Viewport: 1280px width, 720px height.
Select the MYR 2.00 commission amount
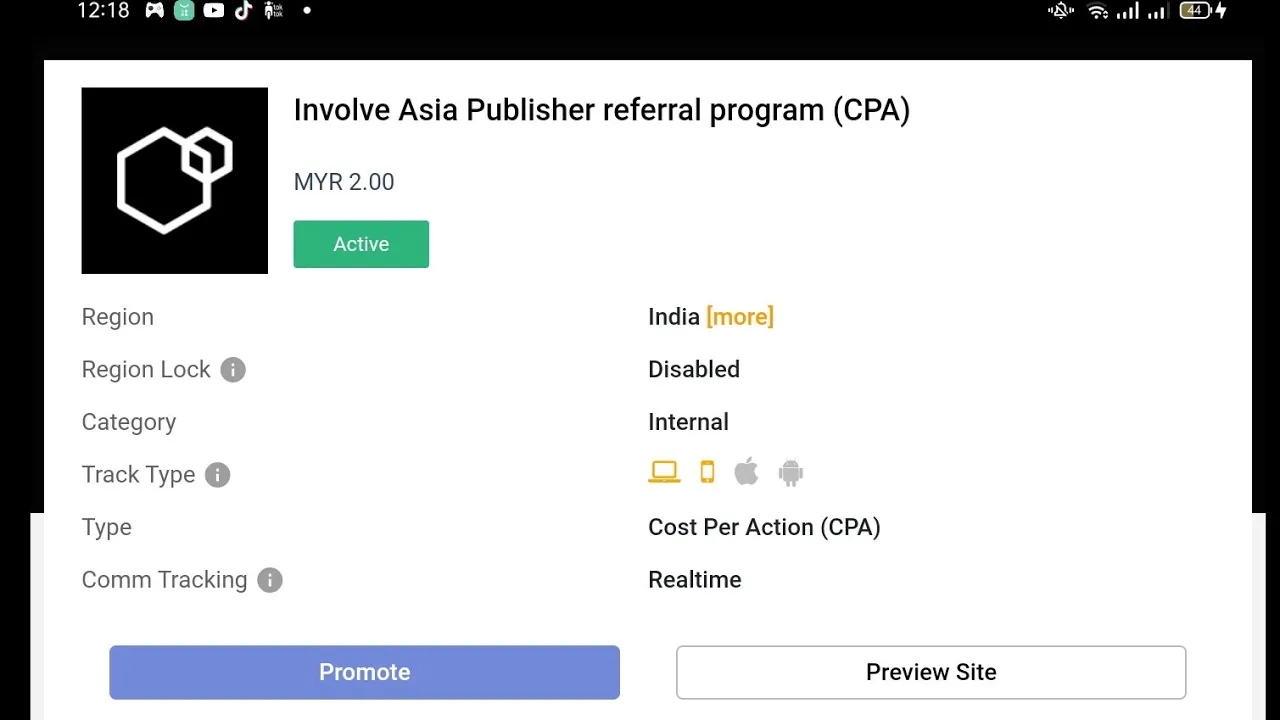[344, 182]
